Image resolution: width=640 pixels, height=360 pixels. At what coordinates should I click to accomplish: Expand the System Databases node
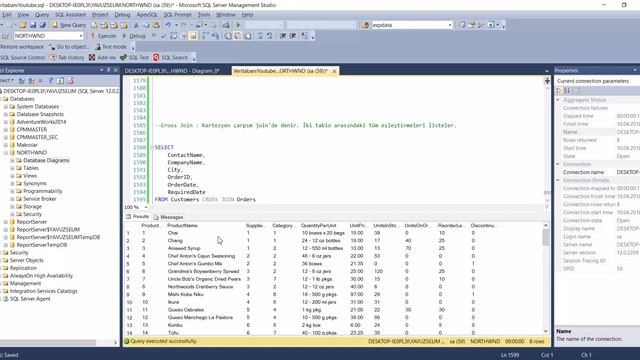pyautogui.click(x=6, y=107)
